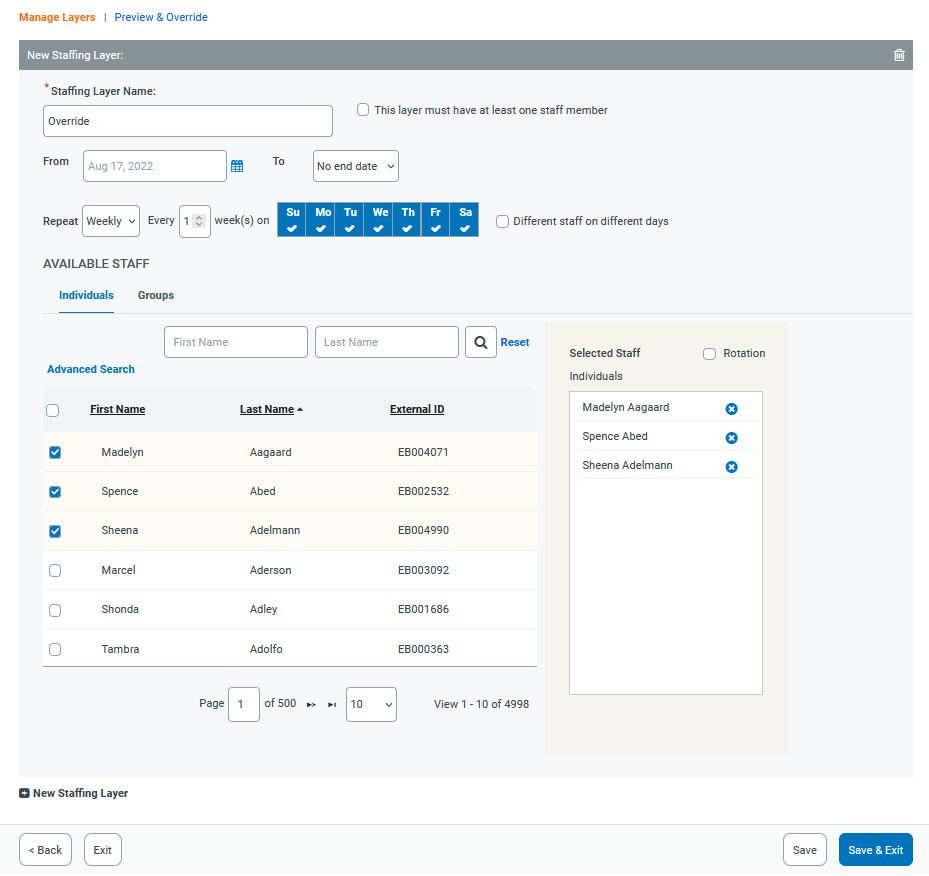The image size is (929, 876).
Task: Switch to the Groups tab
Action: tap(156, 296)
